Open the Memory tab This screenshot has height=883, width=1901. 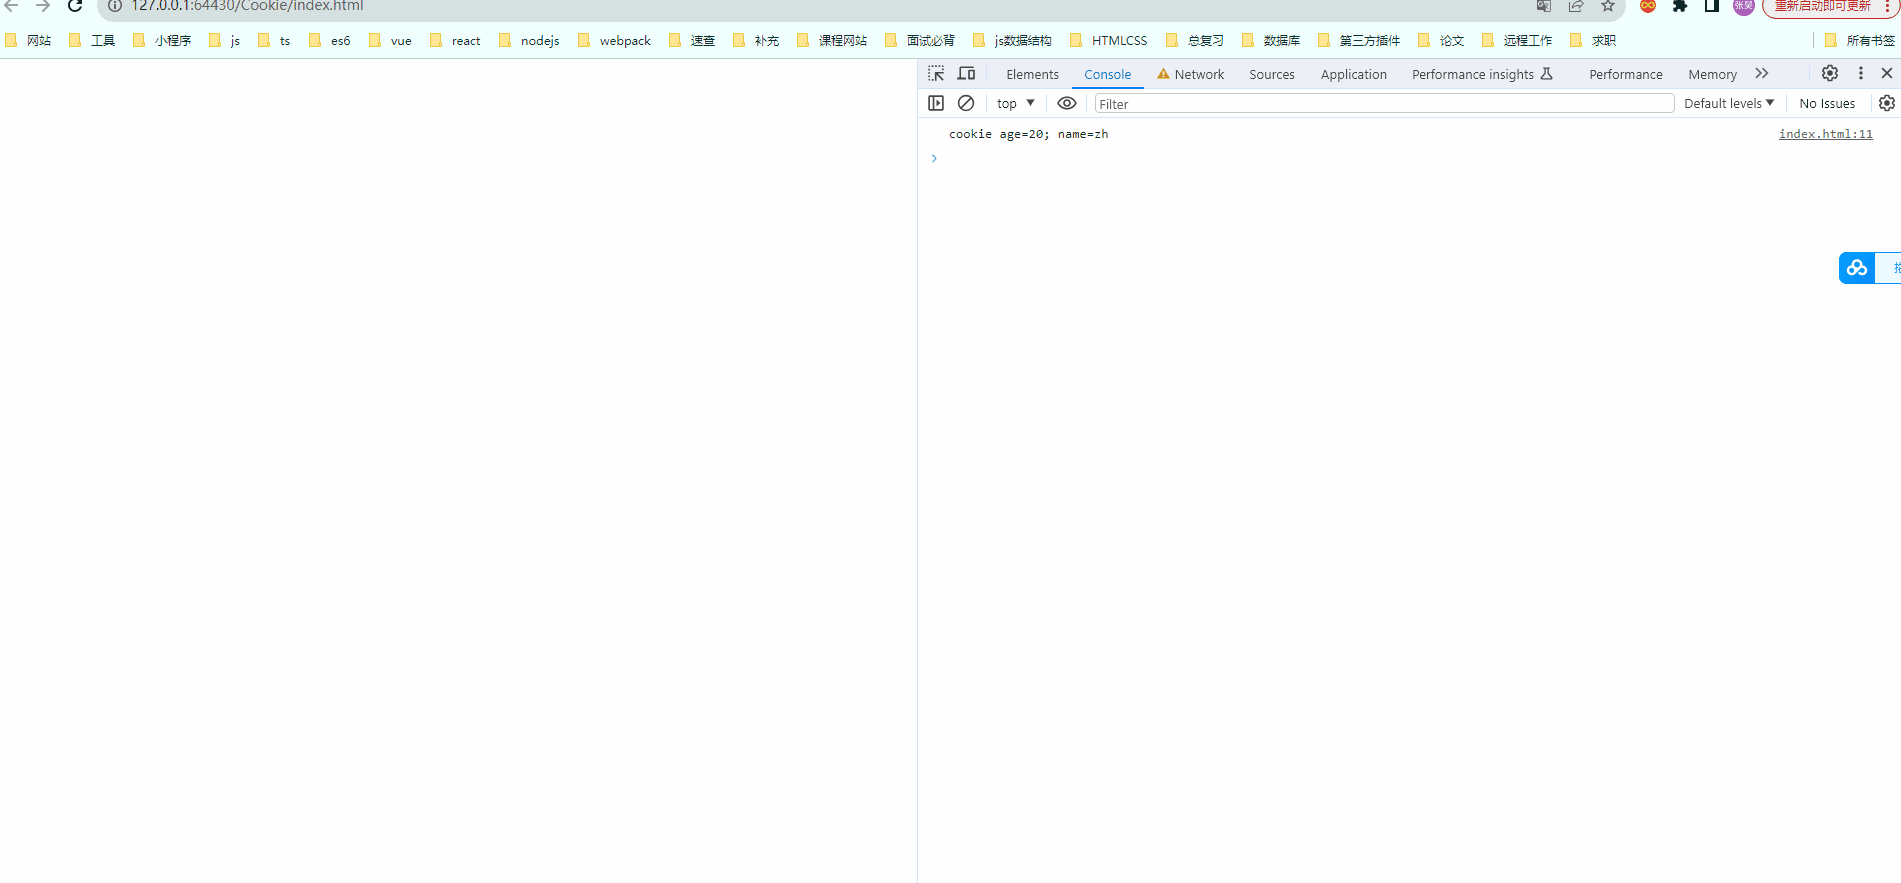tap(1712, 74)
